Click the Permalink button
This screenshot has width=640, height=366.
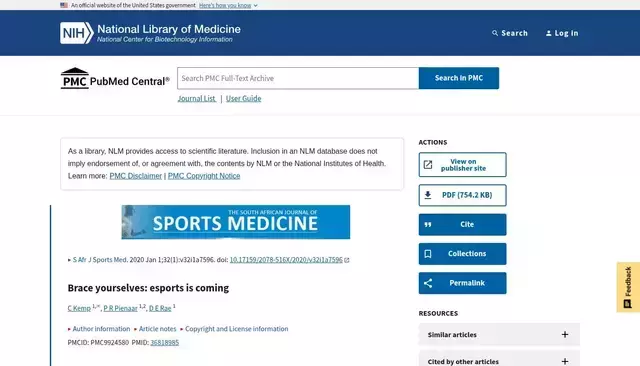pos(462,283)
